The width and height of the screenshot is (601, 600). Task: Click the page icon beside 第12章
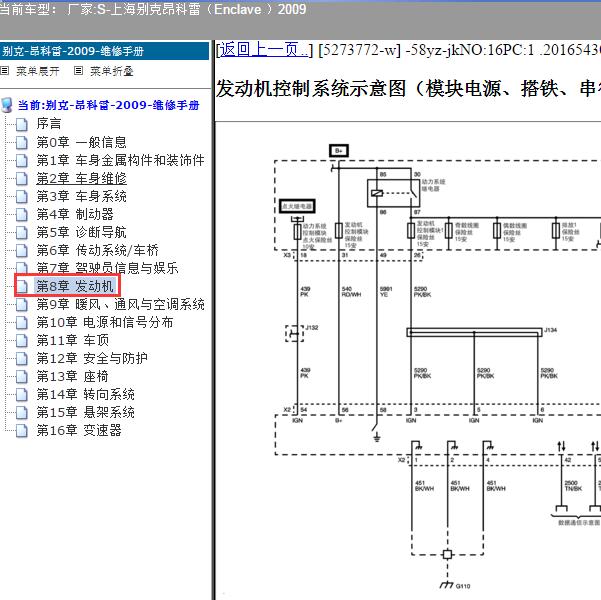[22, 358]
